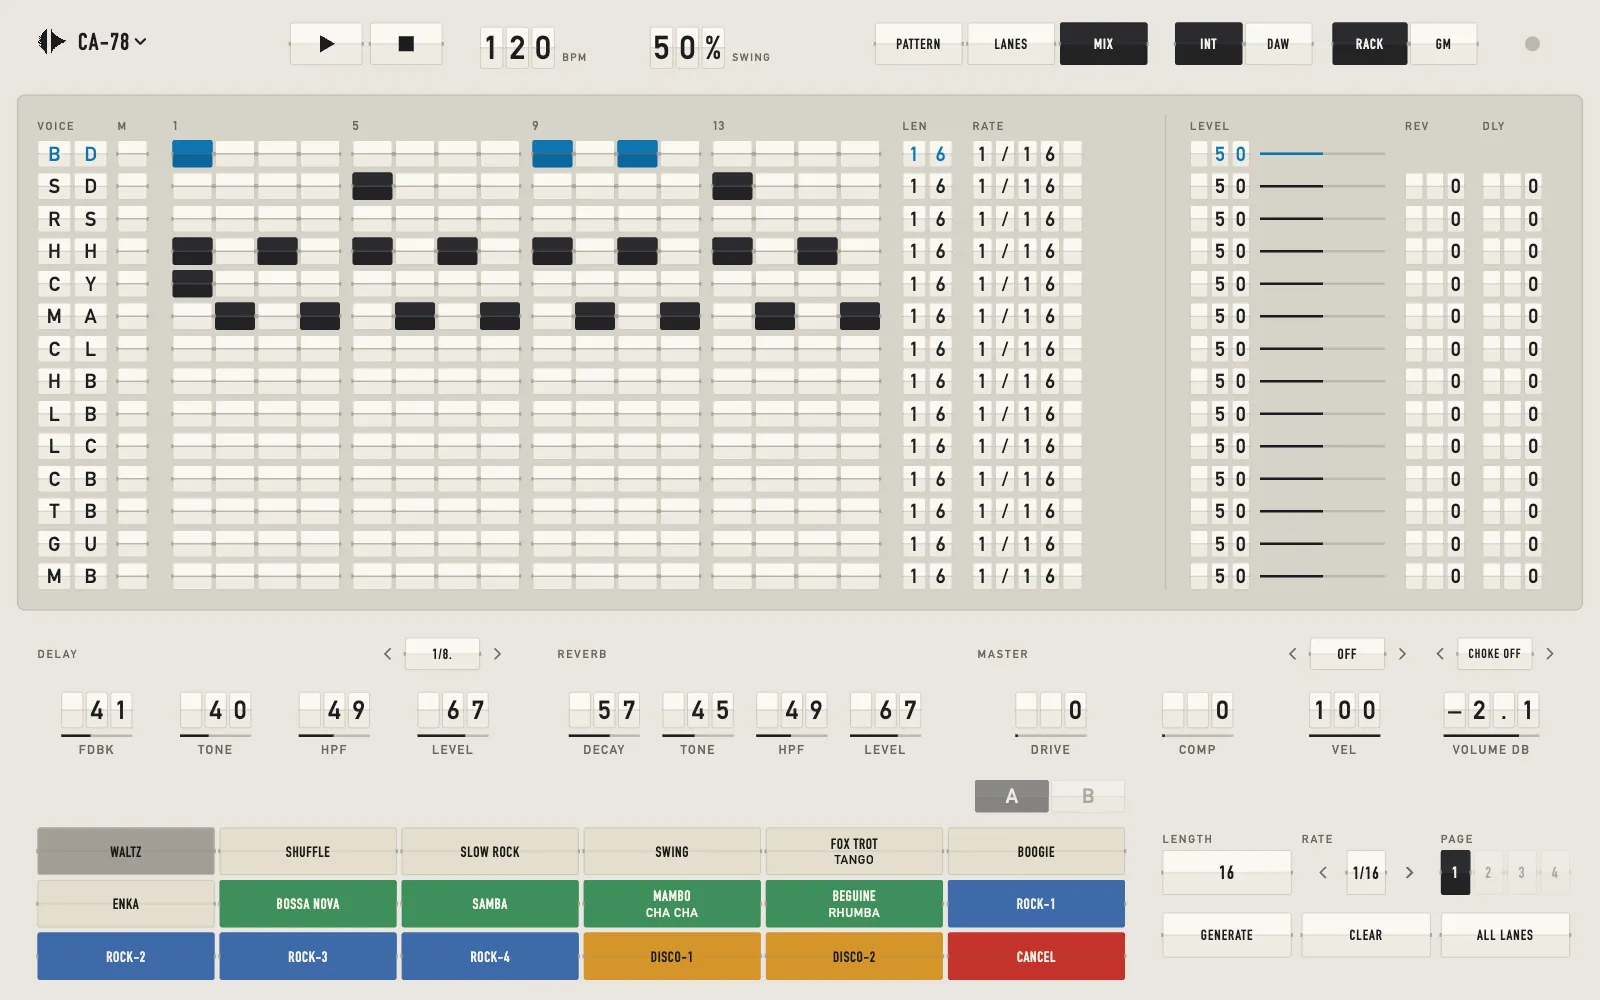Screen dimensions: 1600x1000
Task: Click the GENERATE button
Action: tap(1227, 935)
